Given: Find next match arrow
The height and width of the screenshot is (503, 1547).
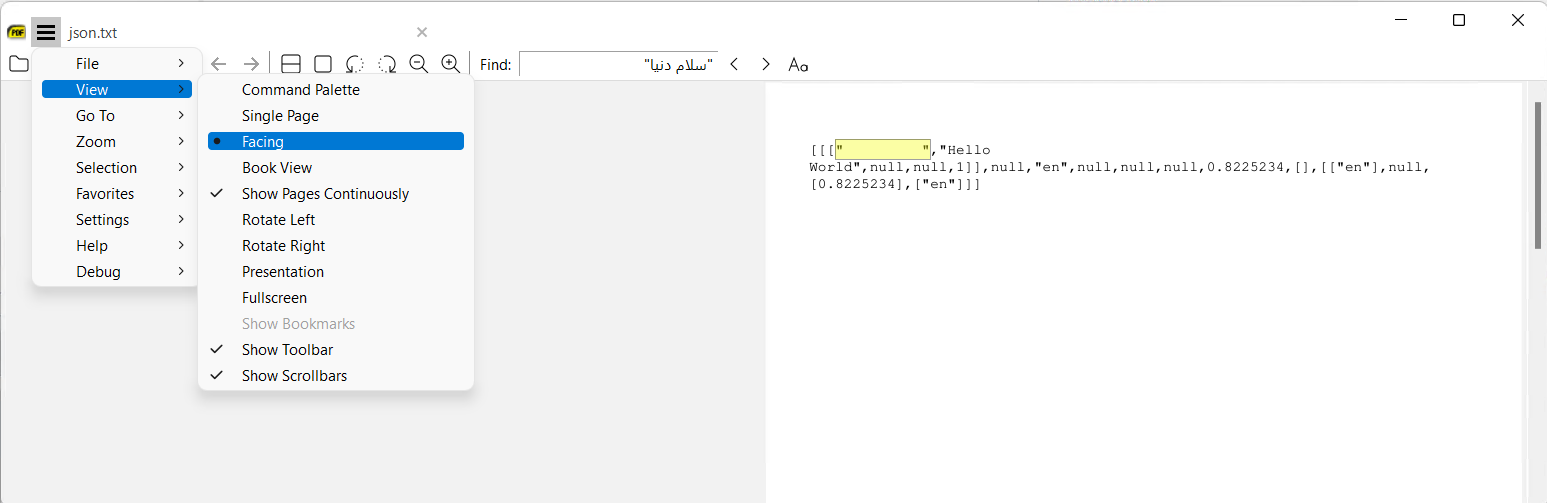Looking at the screenshot, I should point(766,64).
